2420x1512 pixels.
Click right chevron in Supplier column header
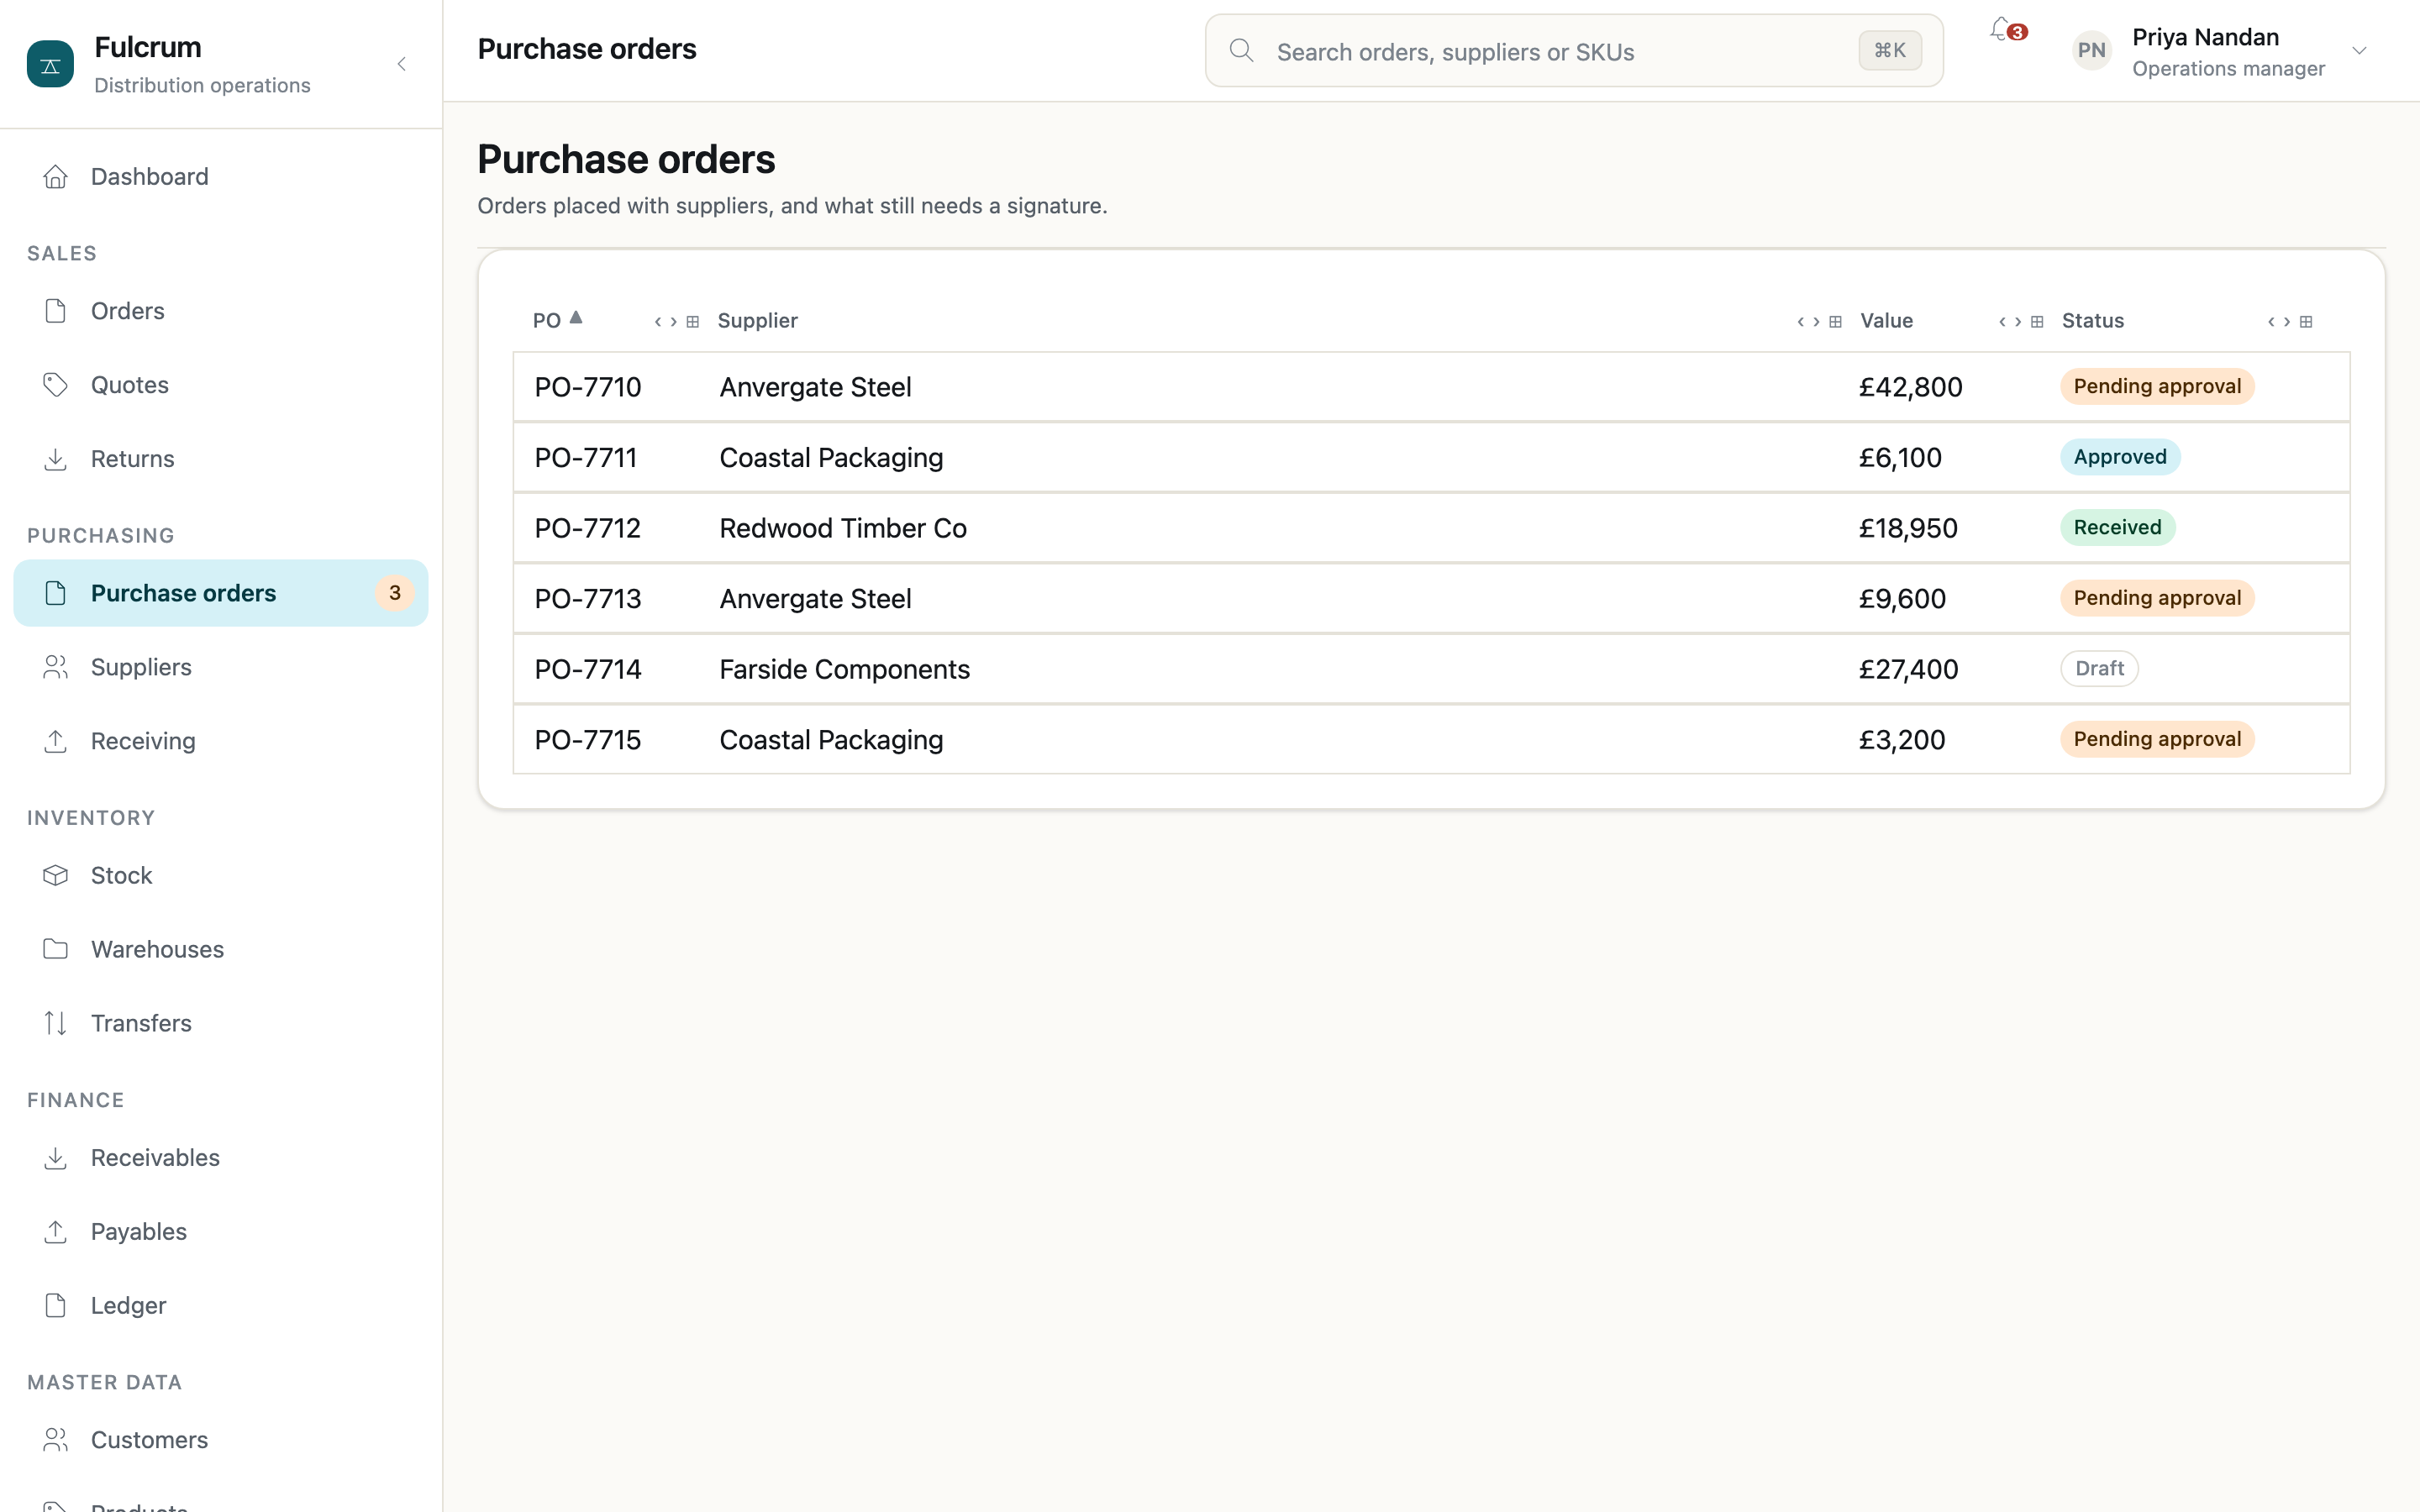click(x=1816, y=322)
